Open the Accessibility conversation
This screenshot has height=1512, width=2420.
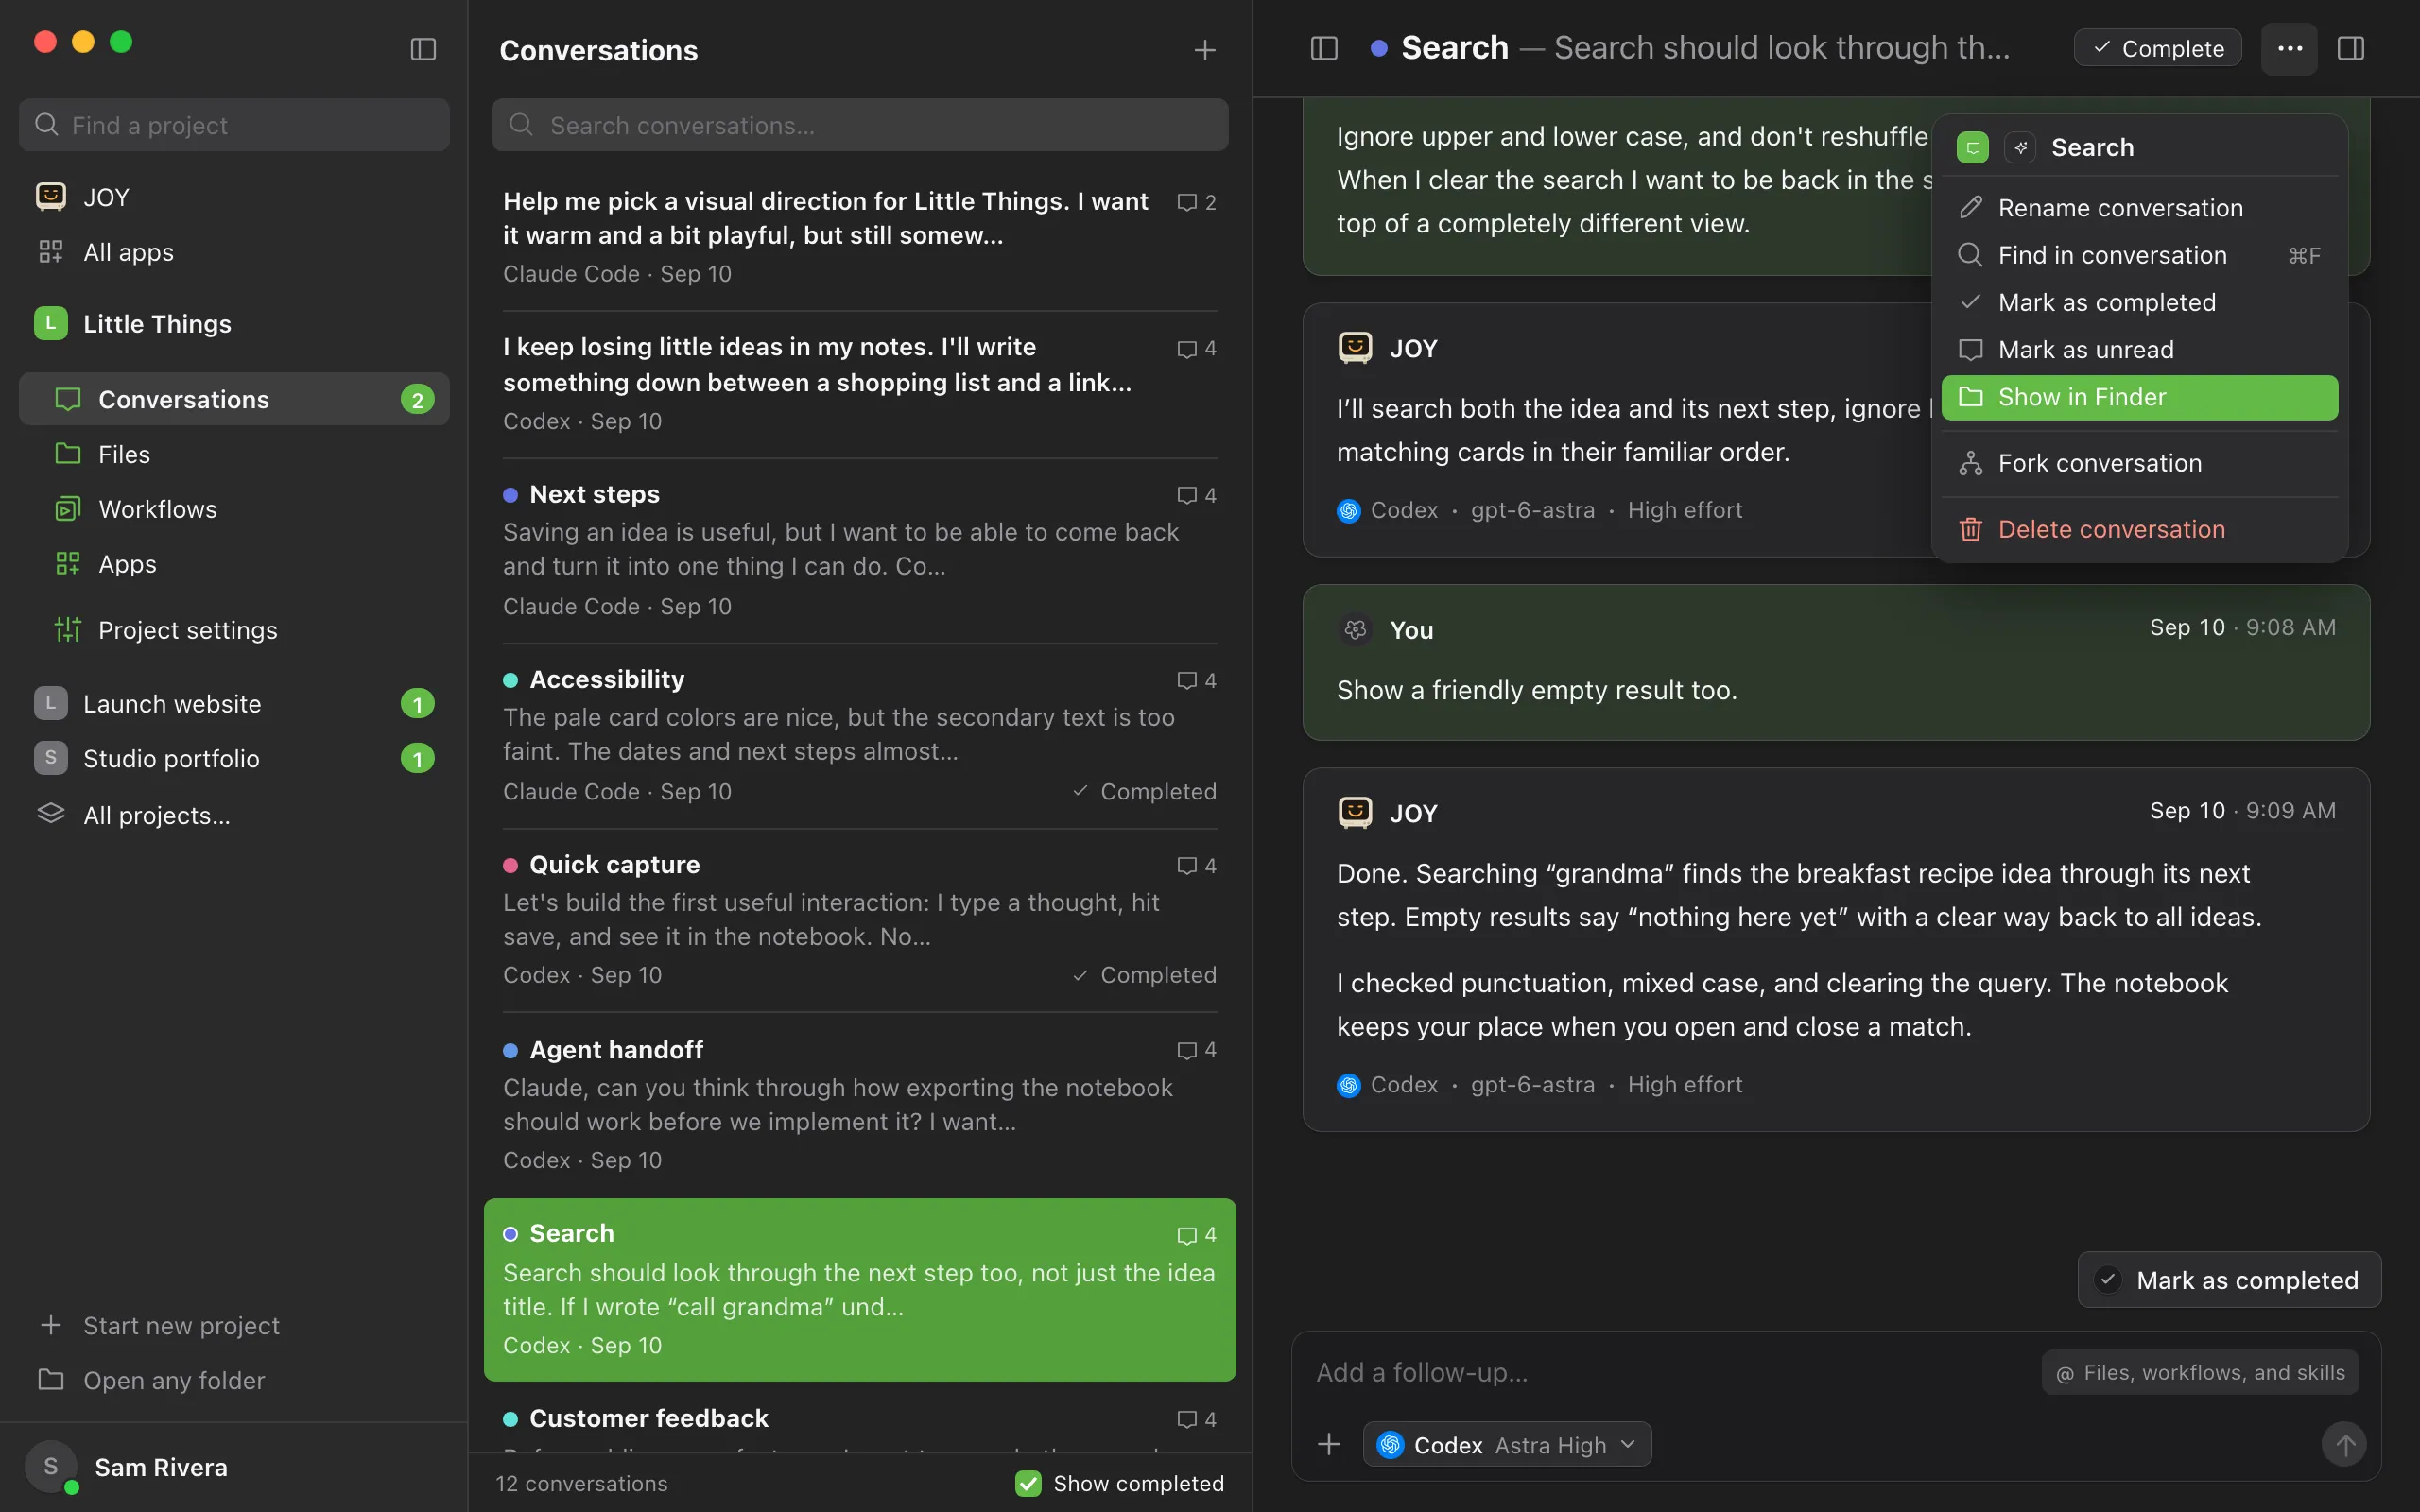tap(859, 735)
